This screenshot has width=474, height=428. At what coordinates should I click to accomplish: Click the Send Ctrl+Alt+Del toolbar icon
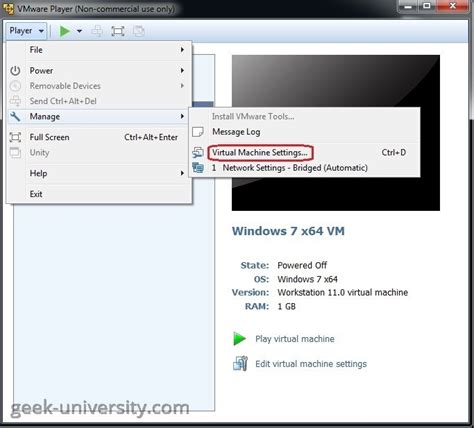tap(97, 31)
